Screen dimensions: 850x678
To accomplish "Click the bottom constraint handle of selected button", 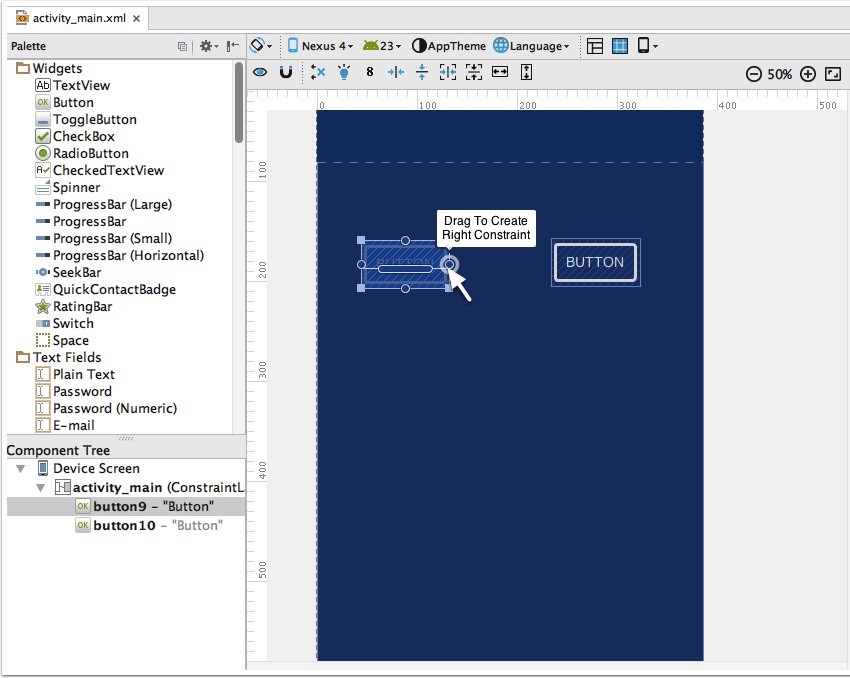I will (405, 289).
